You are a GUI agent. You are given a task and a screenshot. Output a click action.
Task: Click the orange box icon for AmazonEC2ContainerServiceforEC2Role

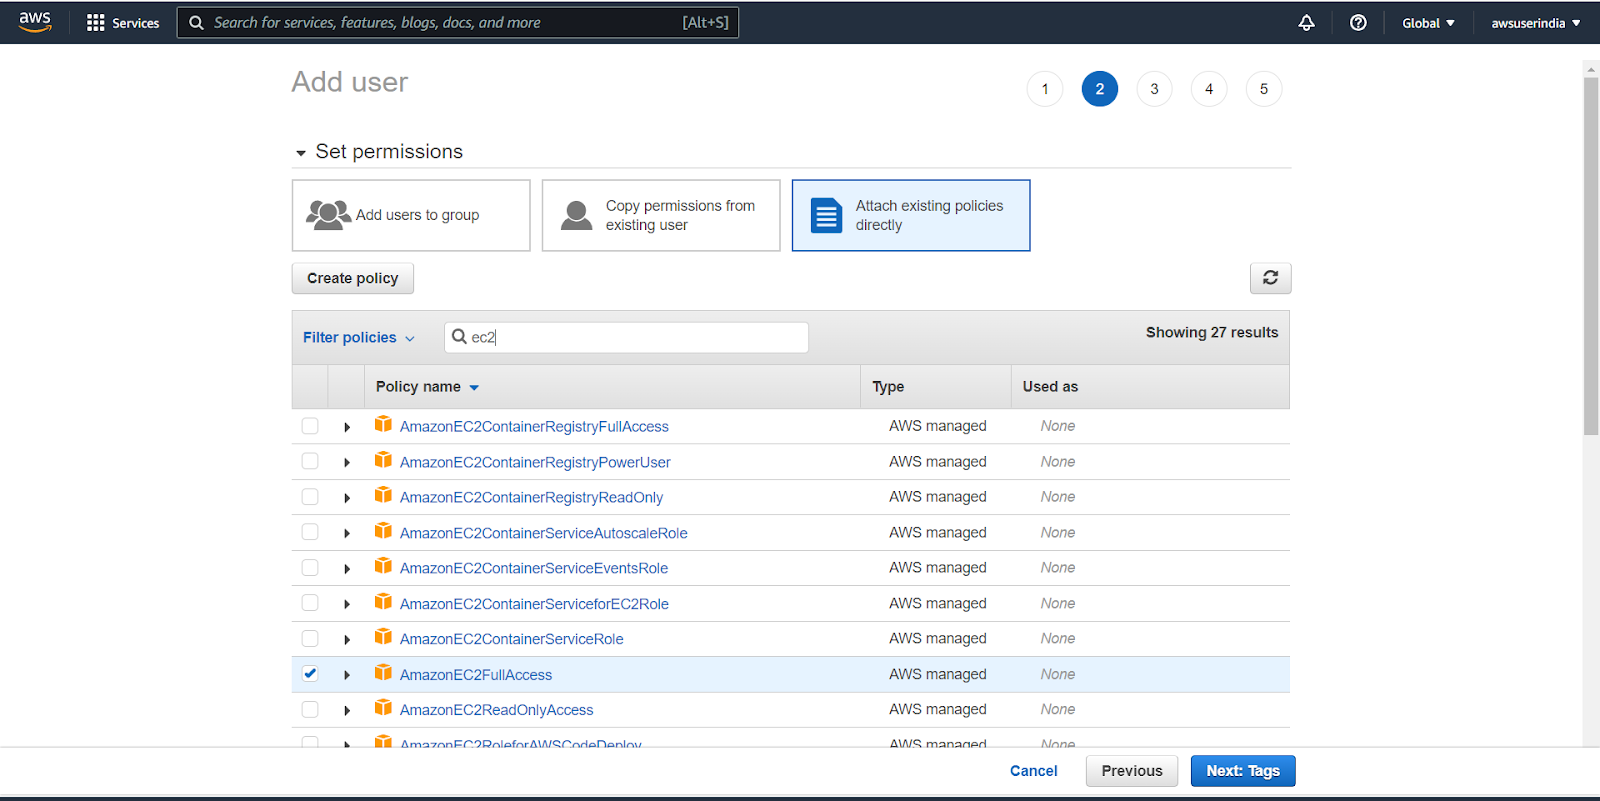point(383,602)
